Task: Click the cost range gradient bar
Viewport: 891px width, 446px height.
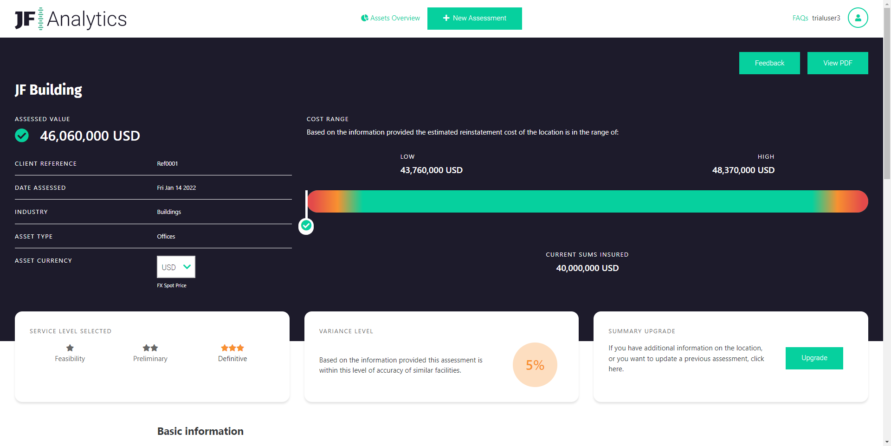Action: 588,201
